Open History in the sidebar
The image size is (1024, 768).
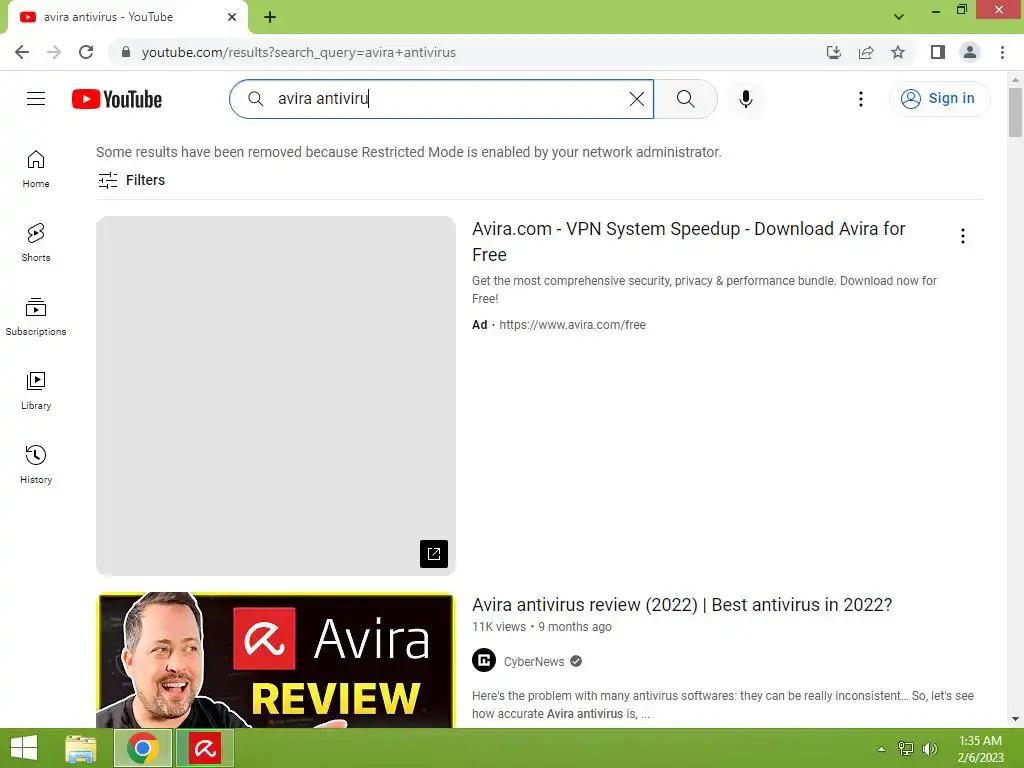[x=36, y=464]
